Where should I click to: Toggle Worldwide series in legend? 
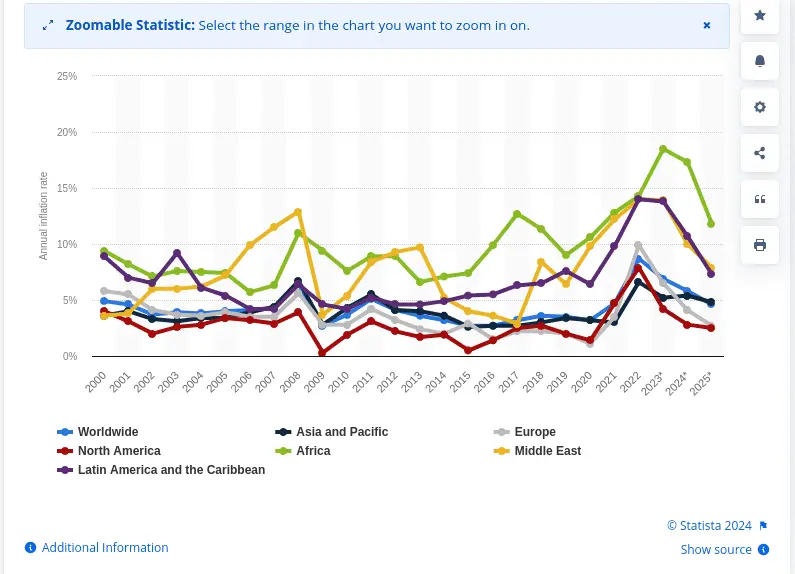[x=107, y=432]
